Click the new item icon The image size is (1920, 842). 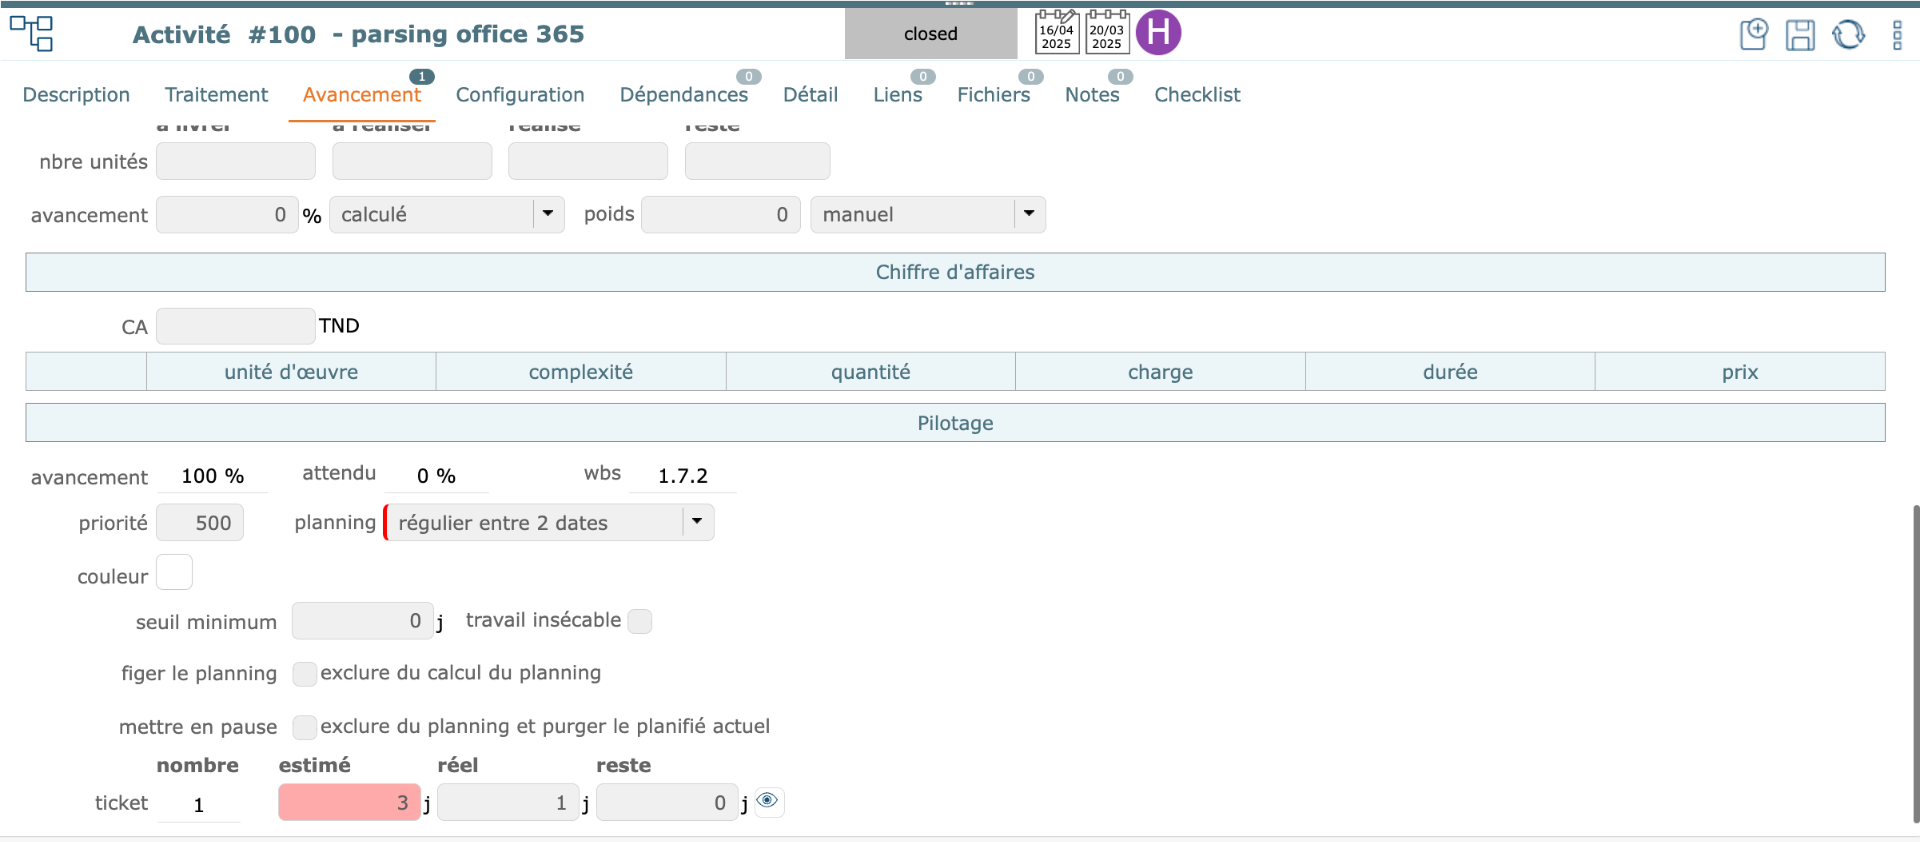click(x=1754, y=34)
